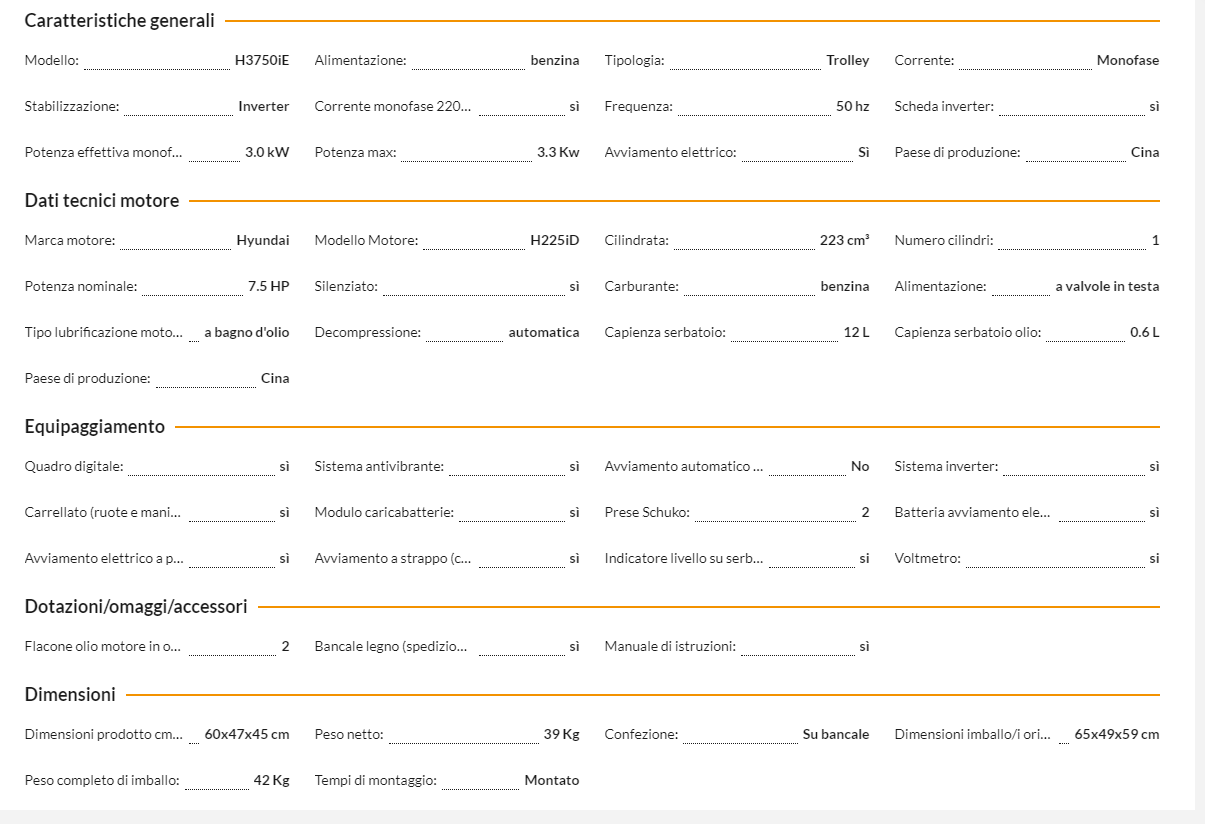This screenshot has height=824, width=1205.
Task: Select the Hyundai engine brand value
Action: click(x=263, y=240)
